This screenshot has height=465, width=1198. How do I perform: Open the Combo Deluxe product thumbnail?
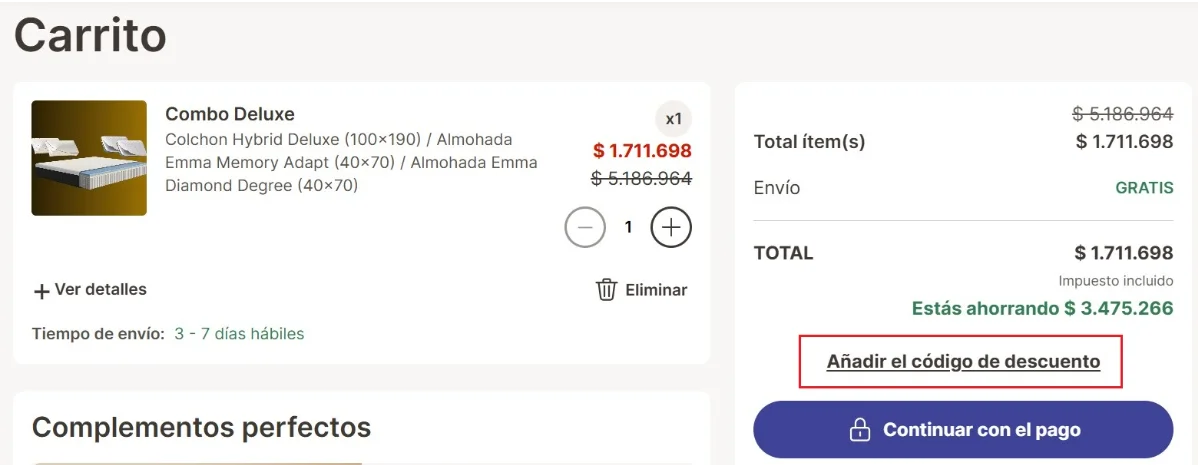pyautogui.click(x=89, y=158)
